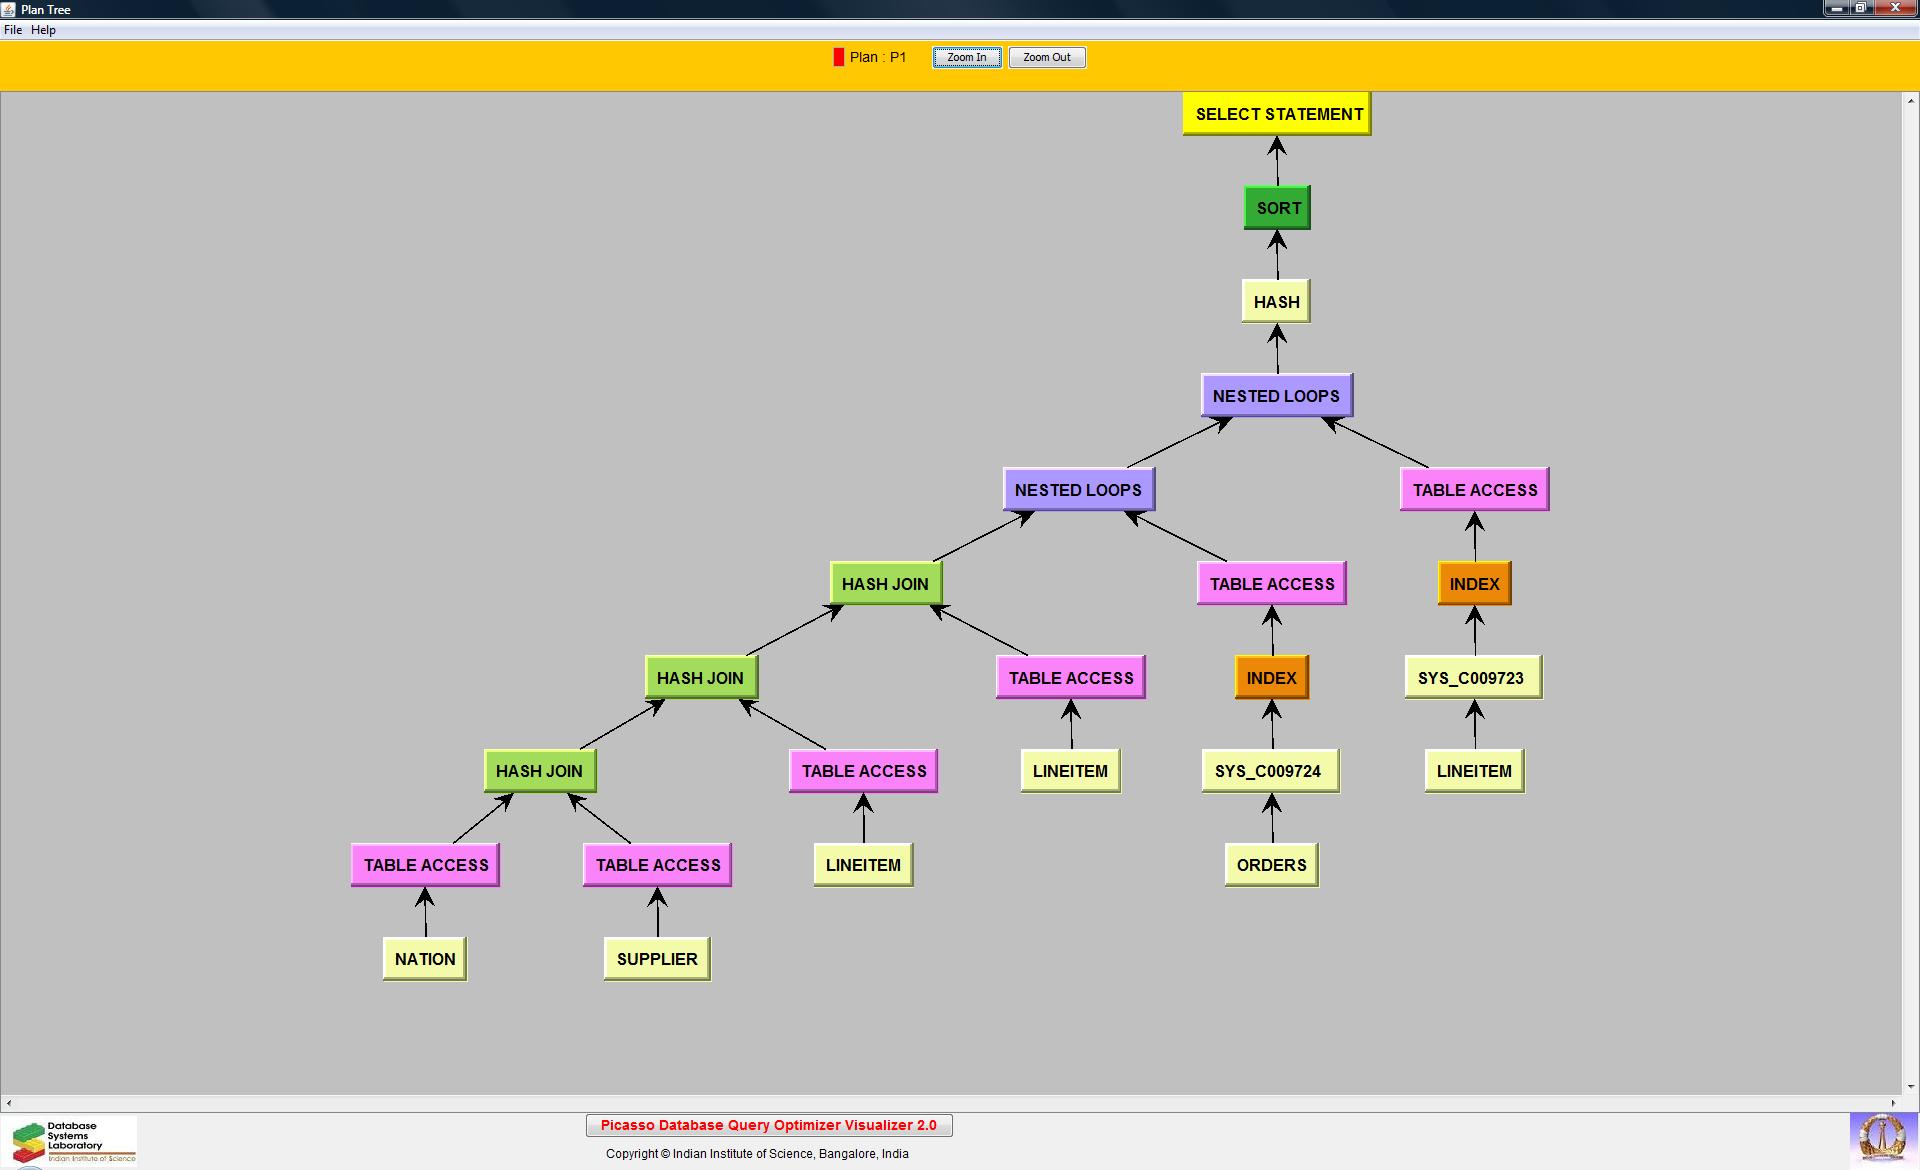
Task: Select the SELECT STATEMENT root node
Action: (1277, 114)
